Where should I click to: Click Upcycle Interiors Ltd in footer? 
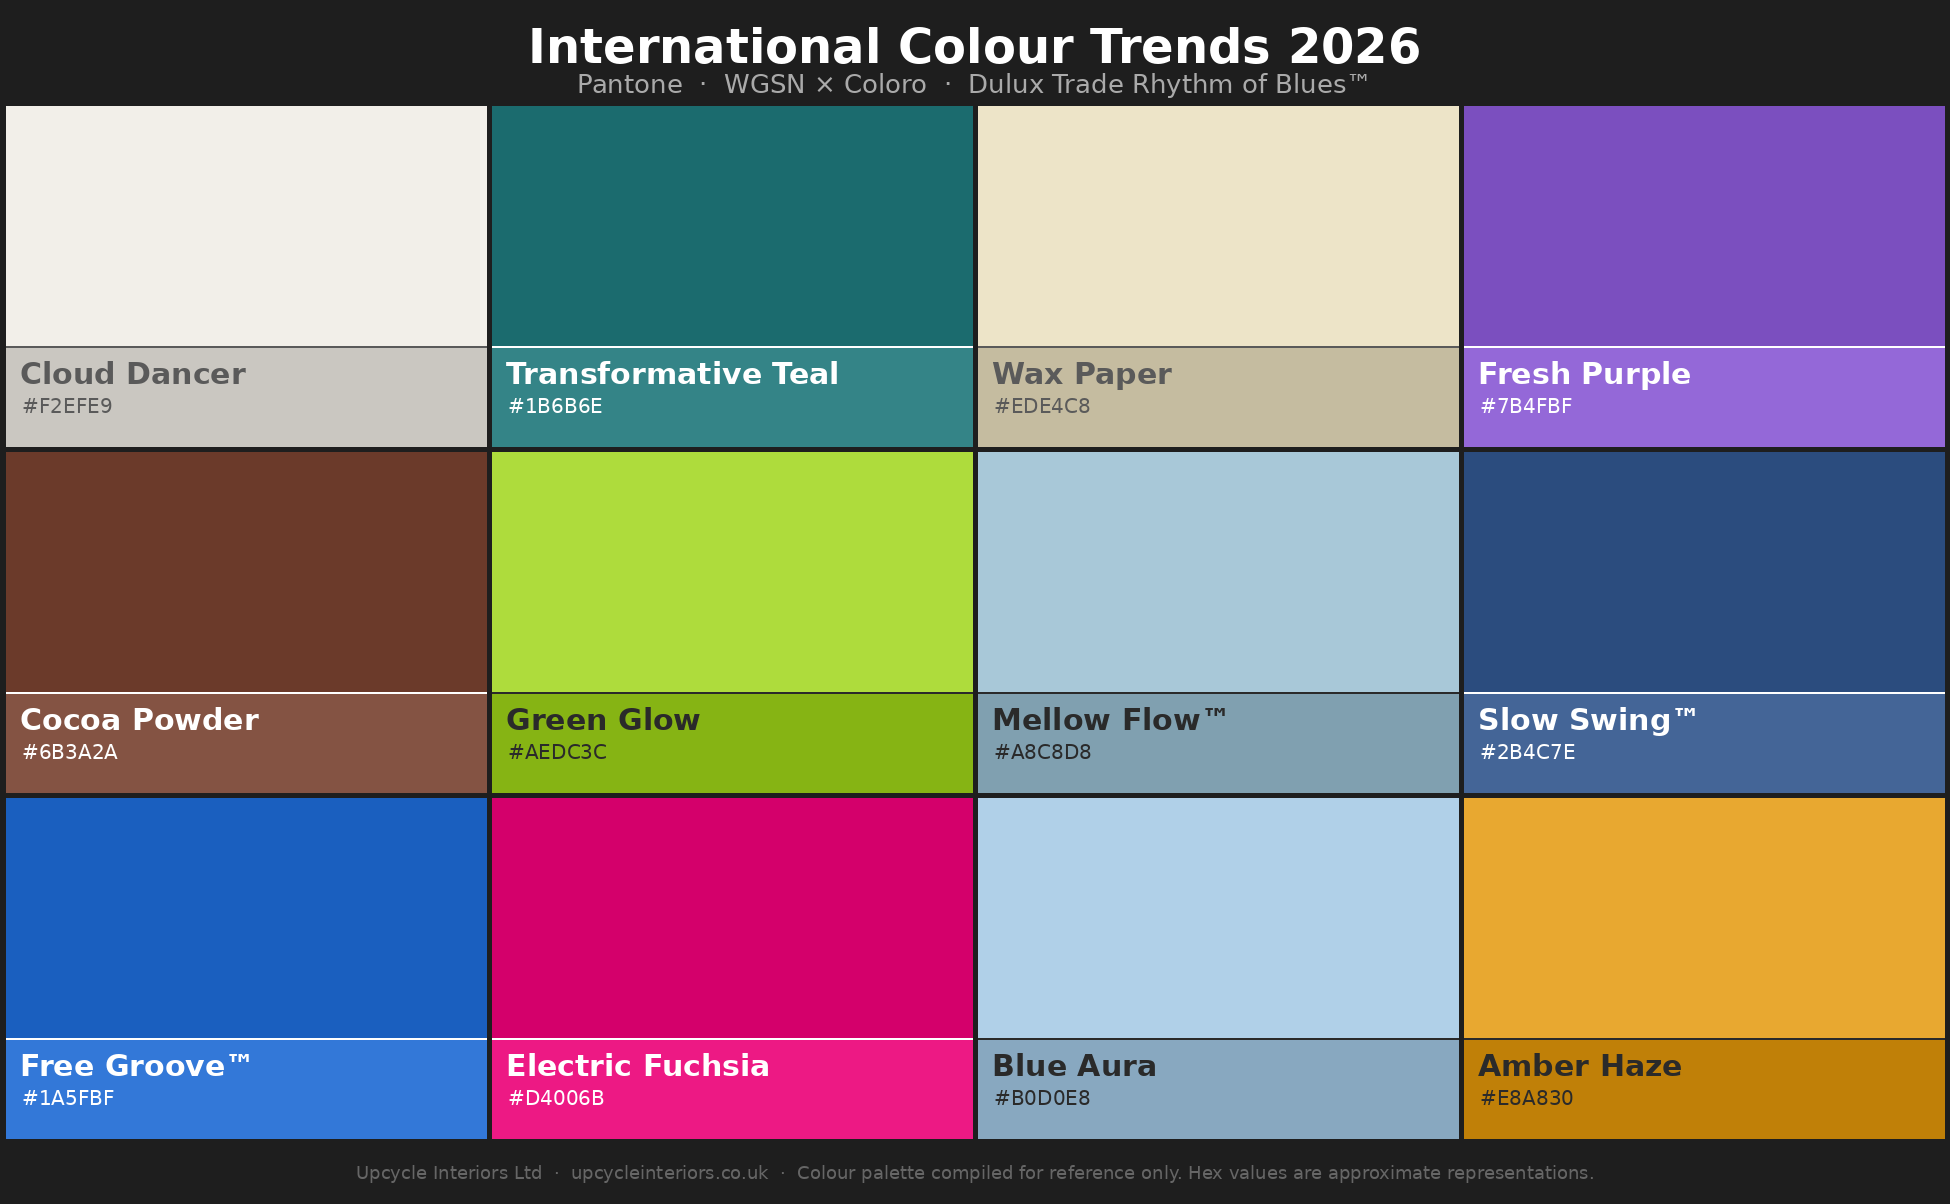449,1173
